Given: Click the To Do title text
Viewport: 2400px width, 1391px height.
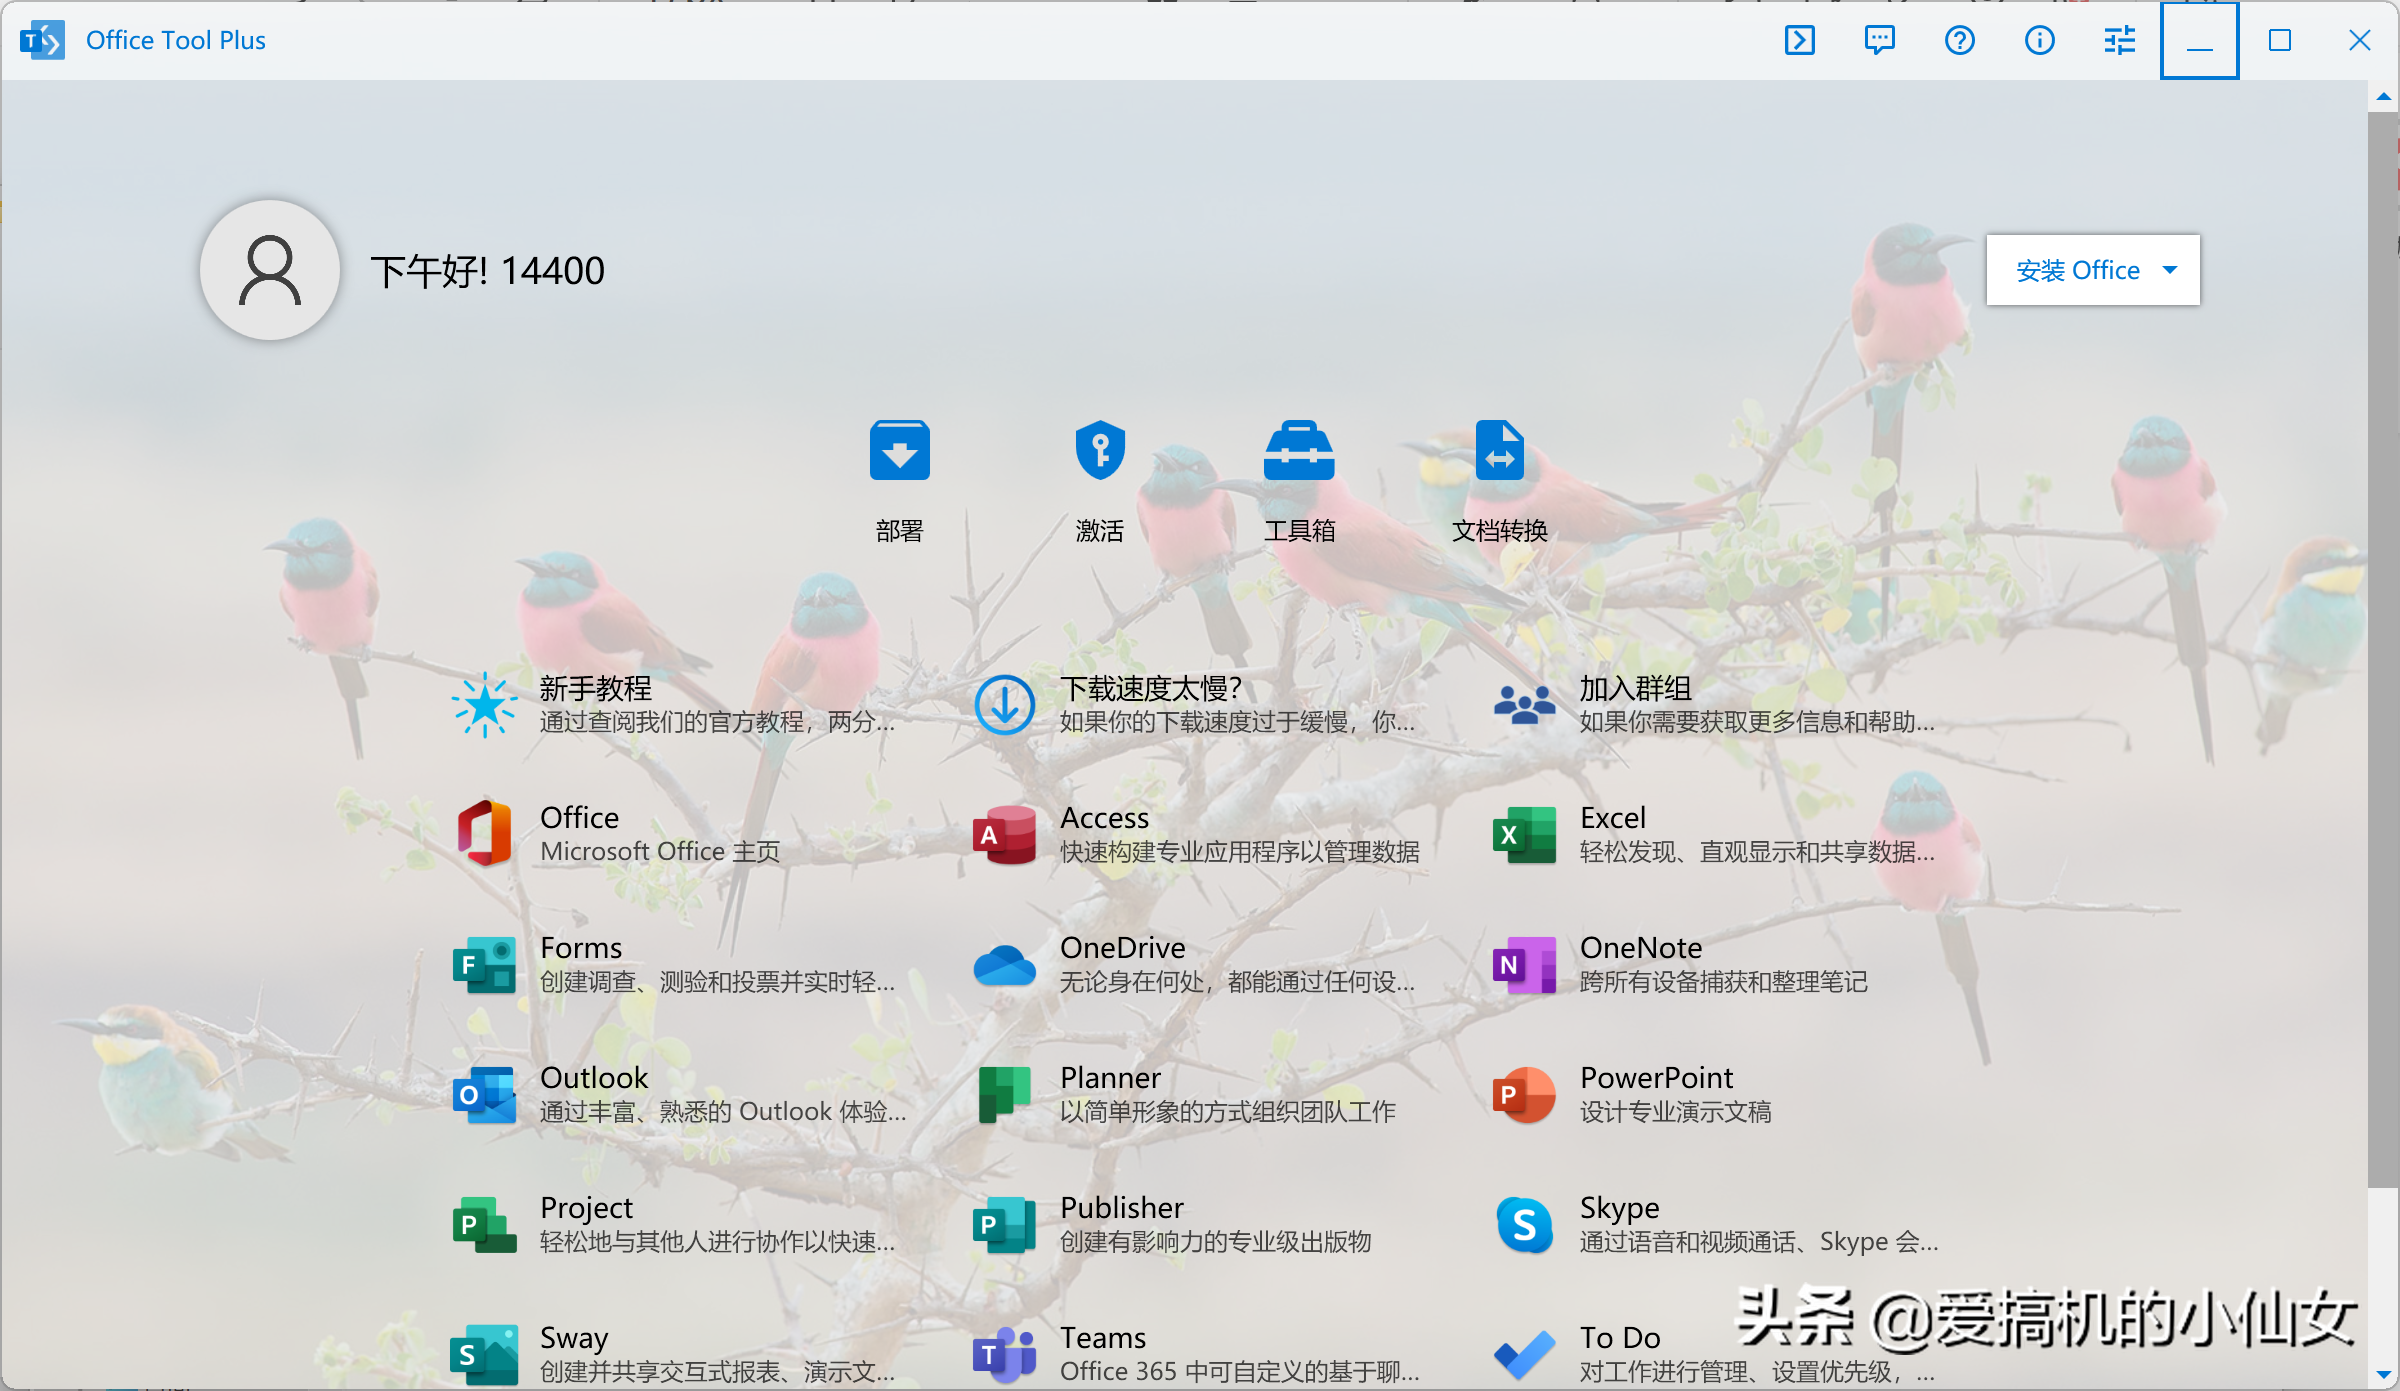Looking at the screenshot, I should click(1620, 1338).
